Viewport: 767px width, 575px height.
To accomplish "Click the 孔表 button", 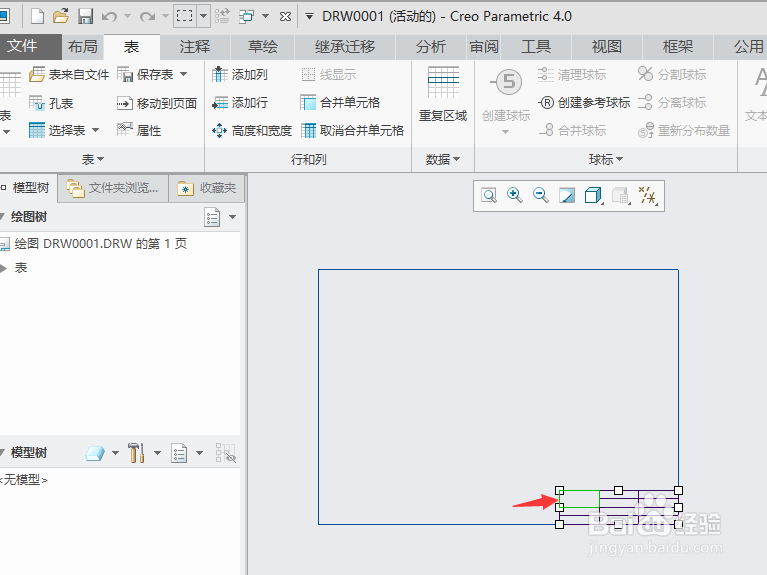I will click(x=51, y=103).
